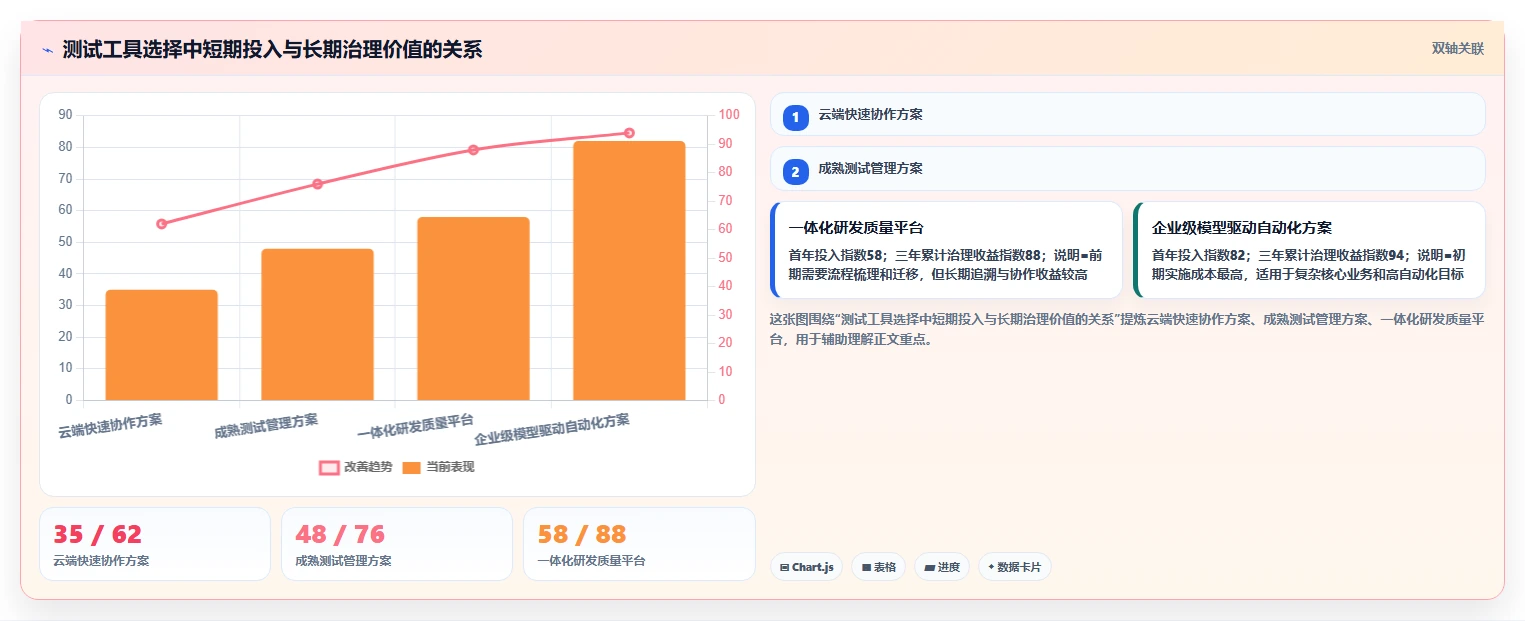Image resolution: width=1525 pixels, height=621 pixels.
Task: Click the summary paragraph starting 这张图围绕
Action: click(x=1127, y=329)
